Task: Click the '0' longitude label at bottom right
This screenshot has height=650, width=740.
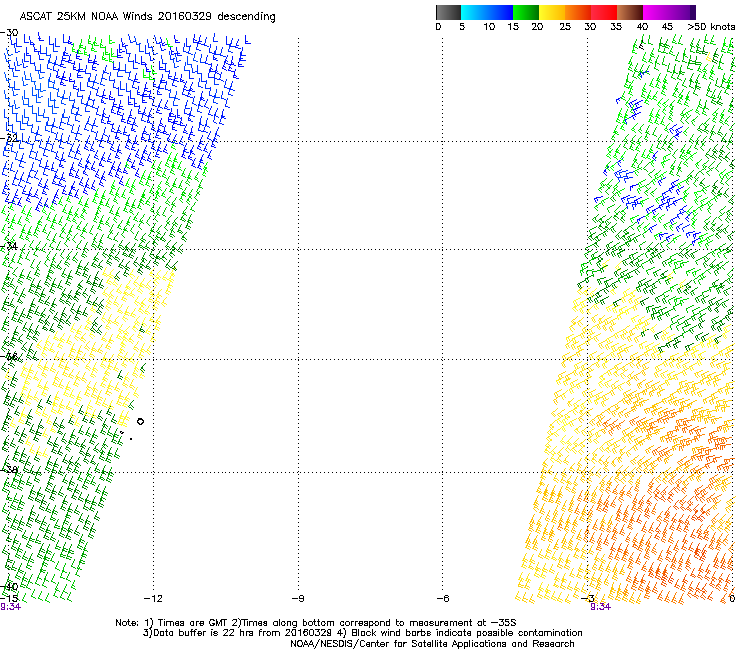Action: coord(732,599)
